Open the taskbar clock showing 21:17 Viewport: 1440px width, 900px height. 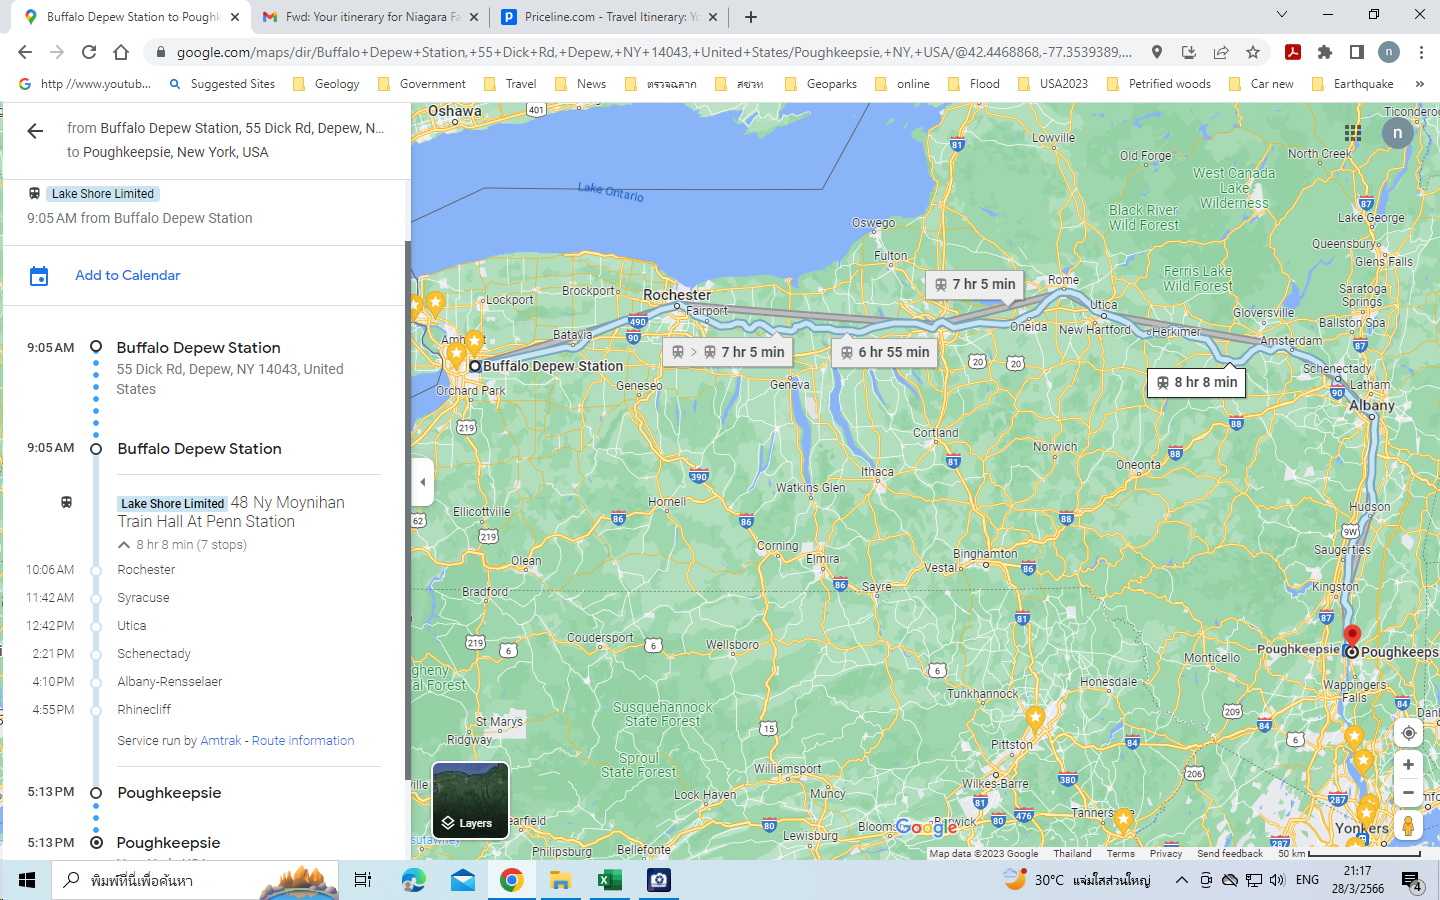[1357, 880]
